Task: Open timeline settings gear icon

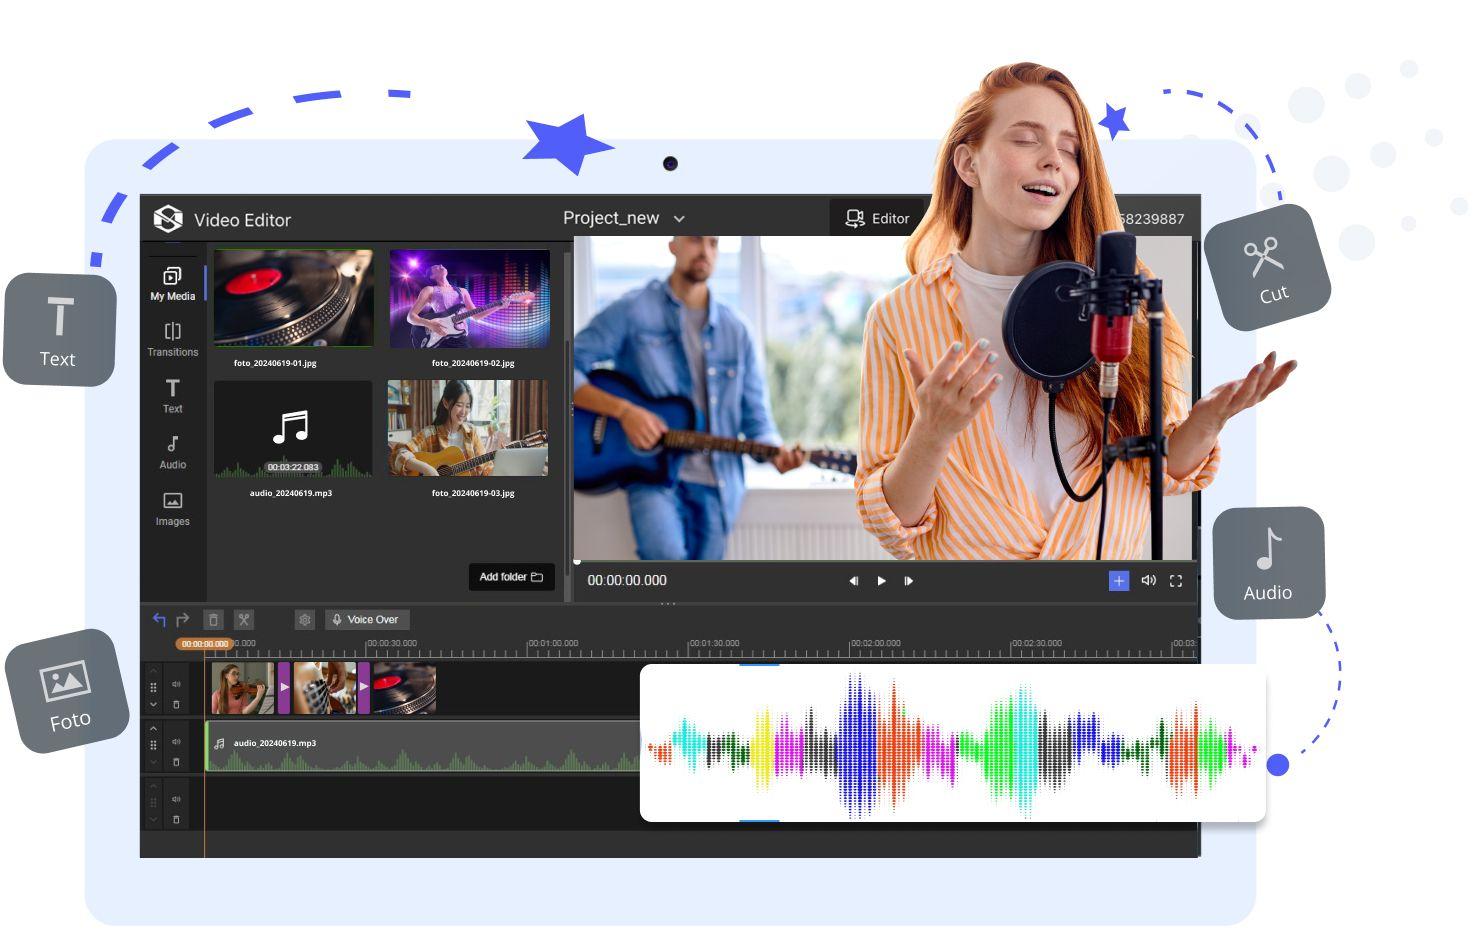Action: pos(305,620)
